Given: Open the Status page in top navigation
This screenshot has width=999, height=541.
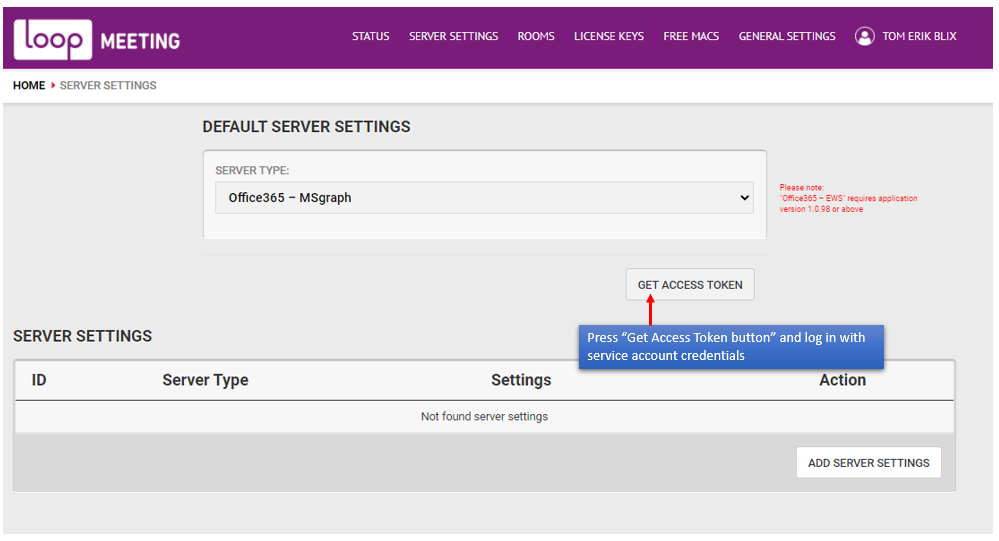Looking at the screenshot, I should coord(370,37).
